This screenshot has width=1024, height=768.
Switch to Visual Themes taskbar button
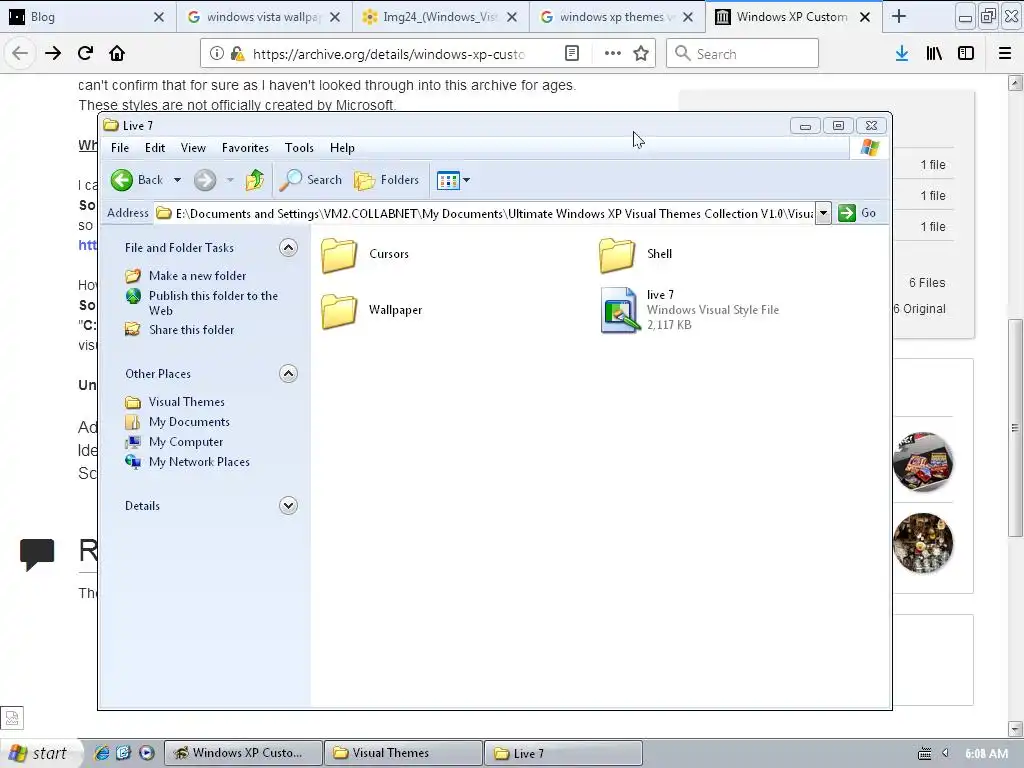coord(404,753)
